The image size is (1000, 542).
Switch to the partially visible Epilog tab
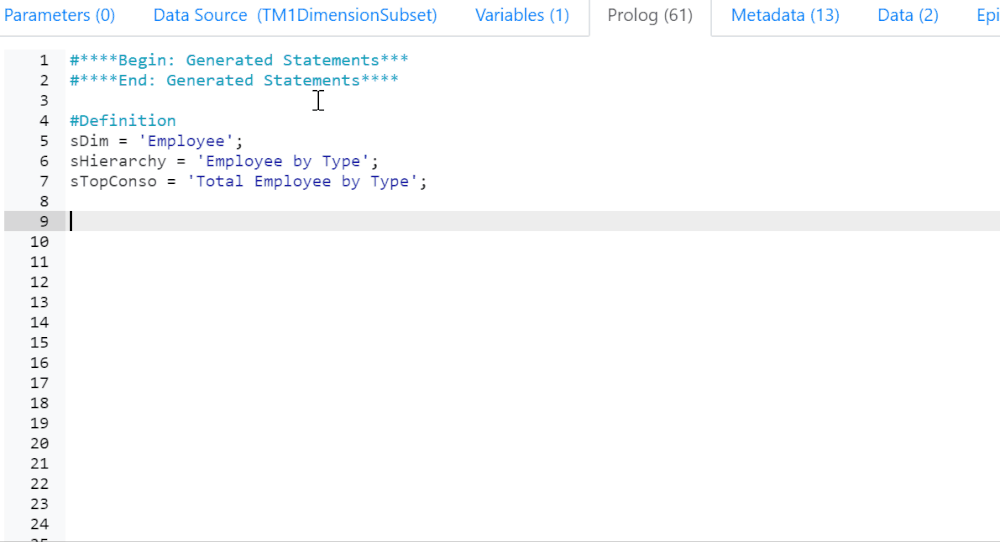tap(986, 16)
